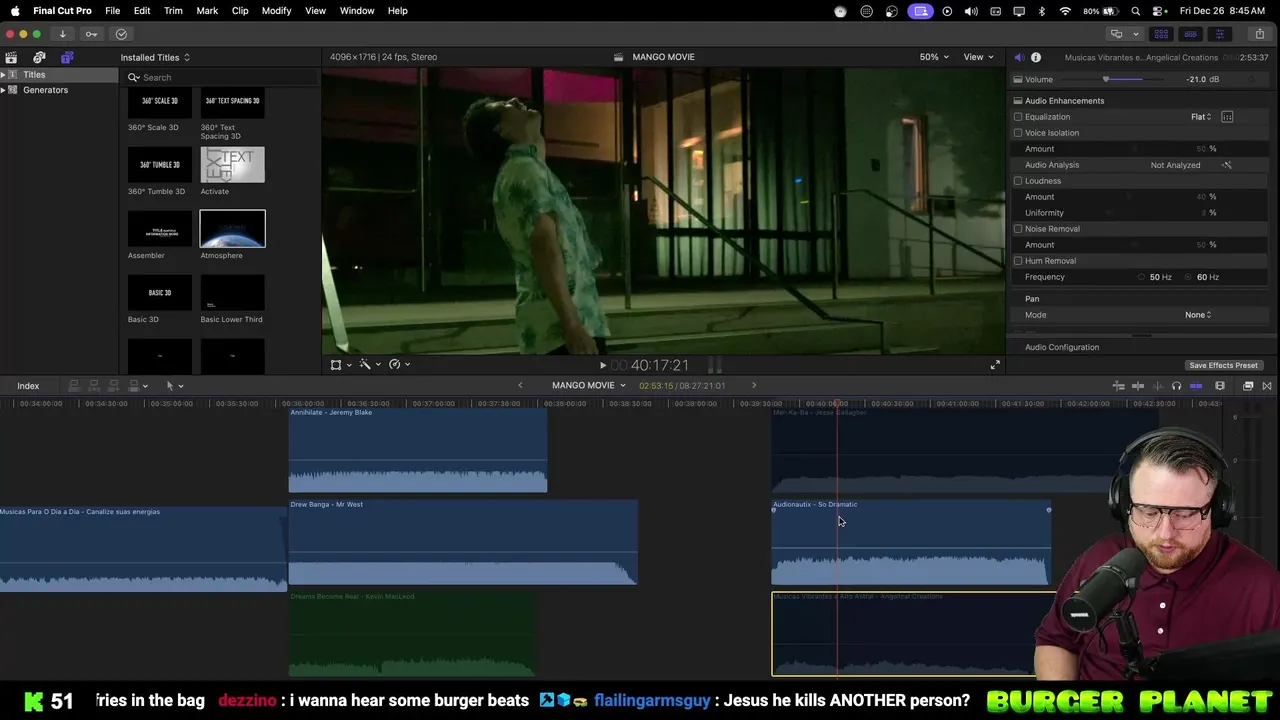The width and height of the screenshot is (1280, 720).
Task: Open the Bluetooth menu bar icon
Action: [1041, 11]
